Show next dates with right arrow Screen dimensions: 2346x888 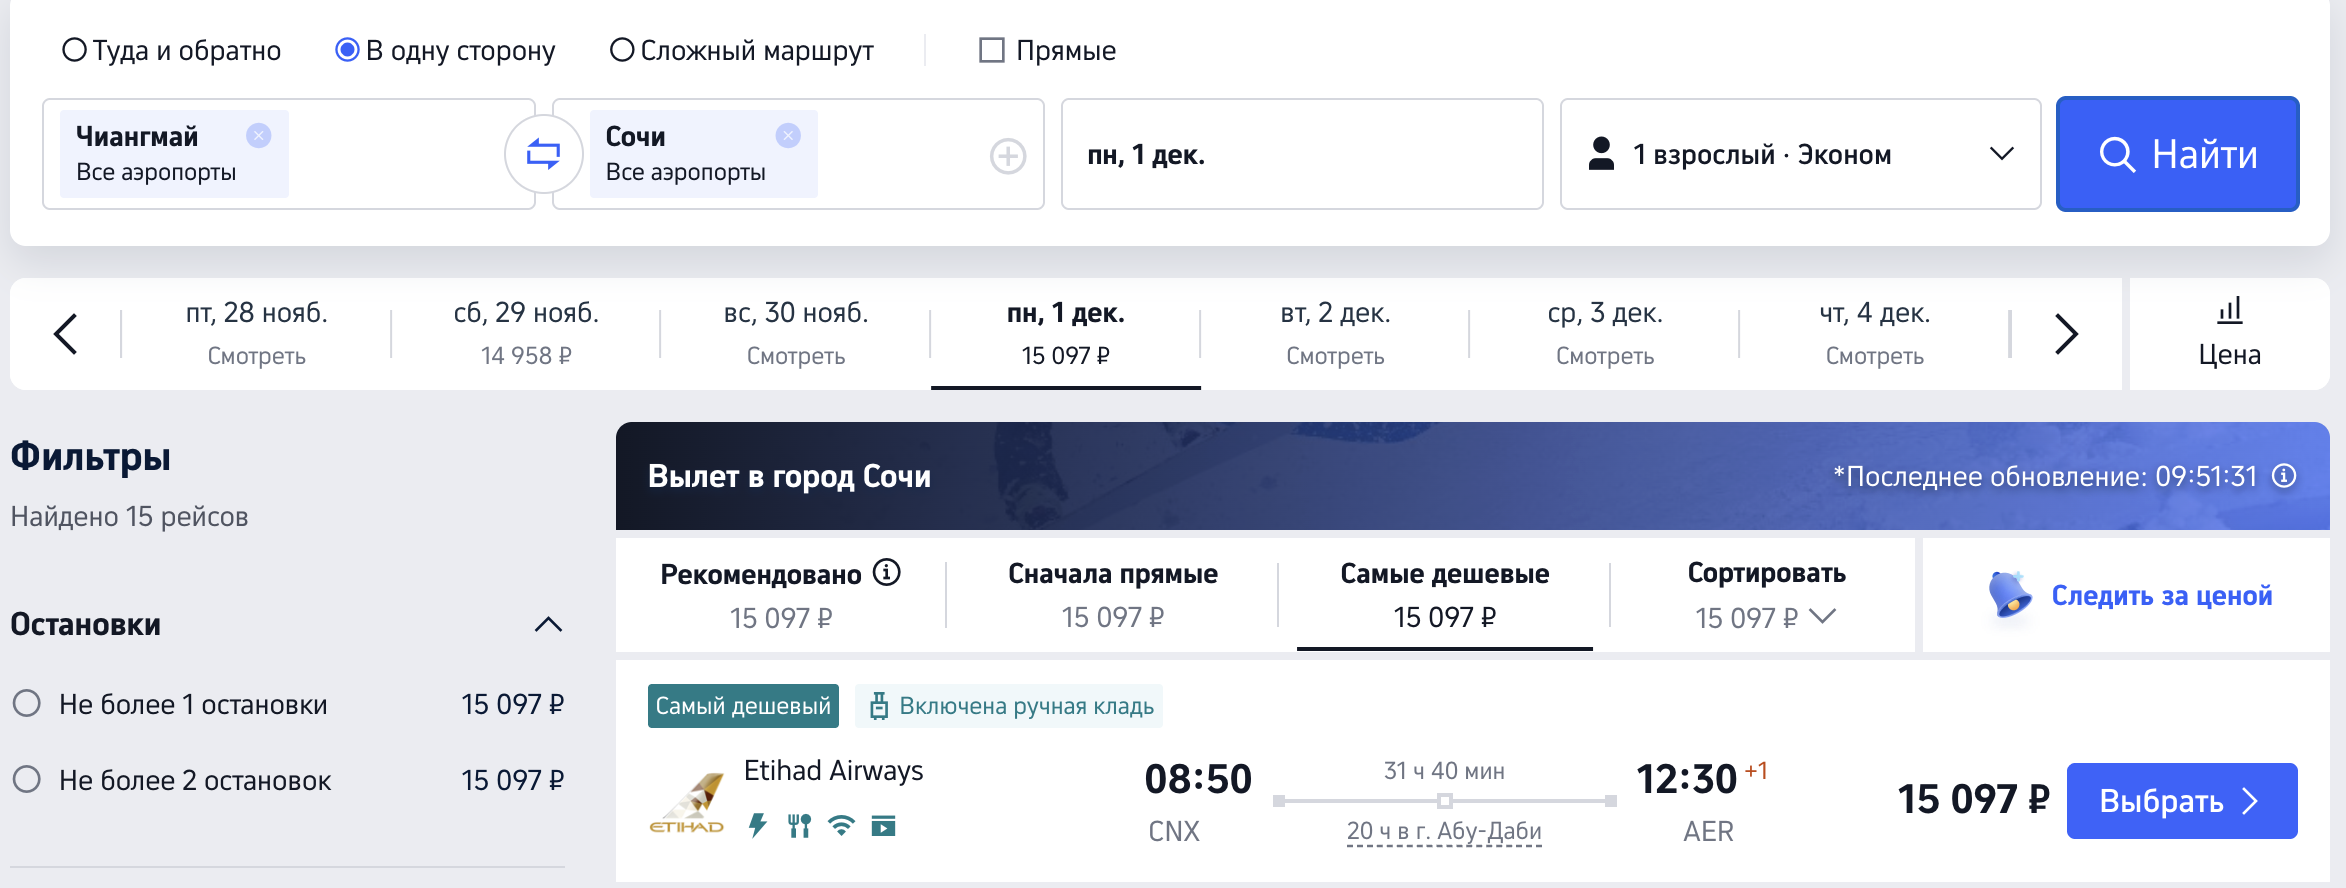pyautogui.click(x=2066, y=334)
